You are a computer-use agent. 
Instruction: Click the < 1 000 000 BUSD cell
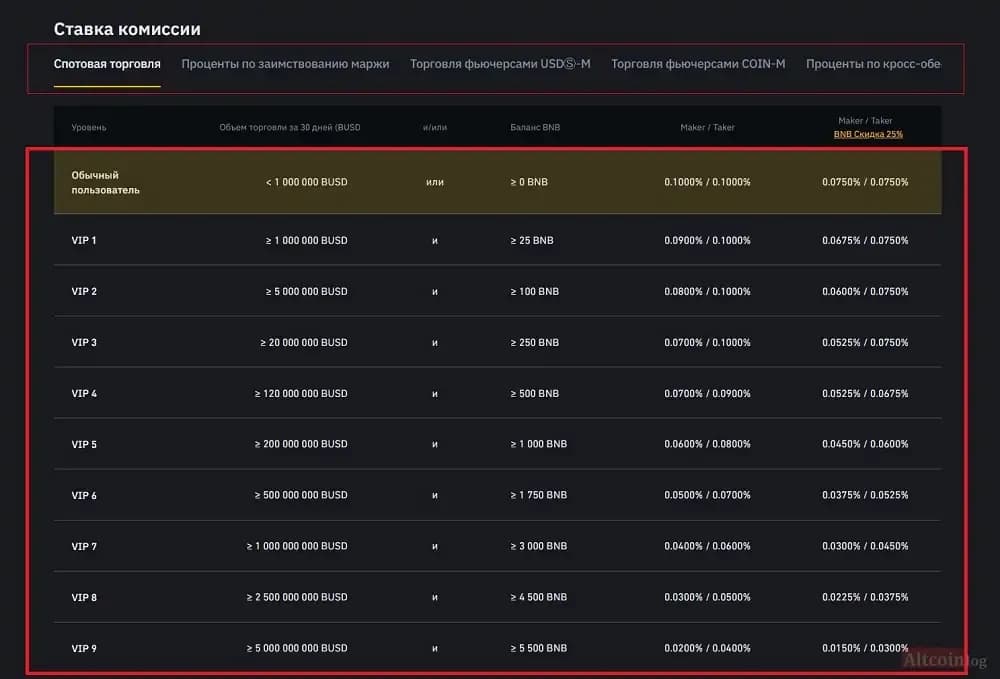pos(307,182)
